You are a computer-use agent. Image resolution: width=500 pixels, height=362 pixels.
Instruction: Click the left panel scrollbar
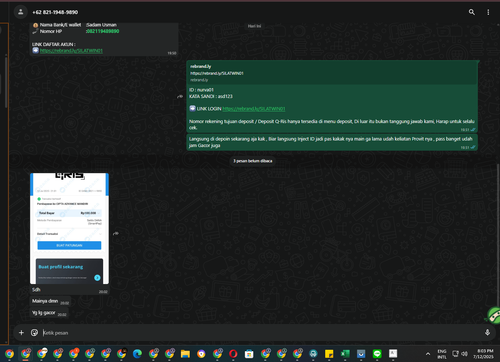click(x=6, y=82)
